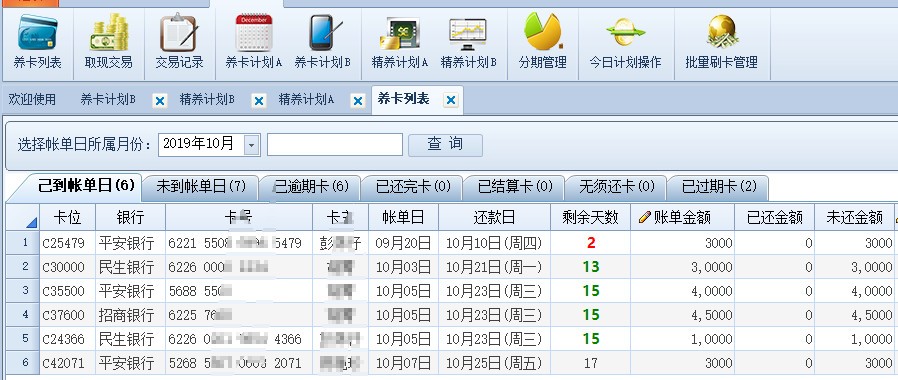This screenshot has width=898, height=380.
Task: Switch to the 欢迎使用 tab
Action: point(32,100)
